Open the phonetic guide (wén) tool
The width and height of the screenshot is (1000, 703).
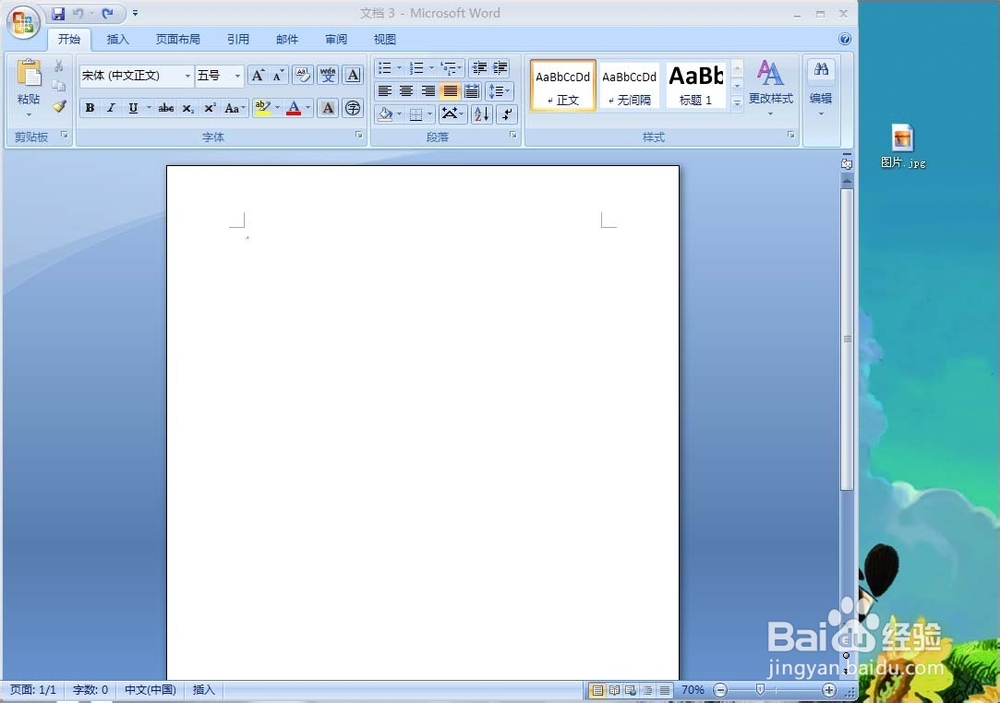328,75
